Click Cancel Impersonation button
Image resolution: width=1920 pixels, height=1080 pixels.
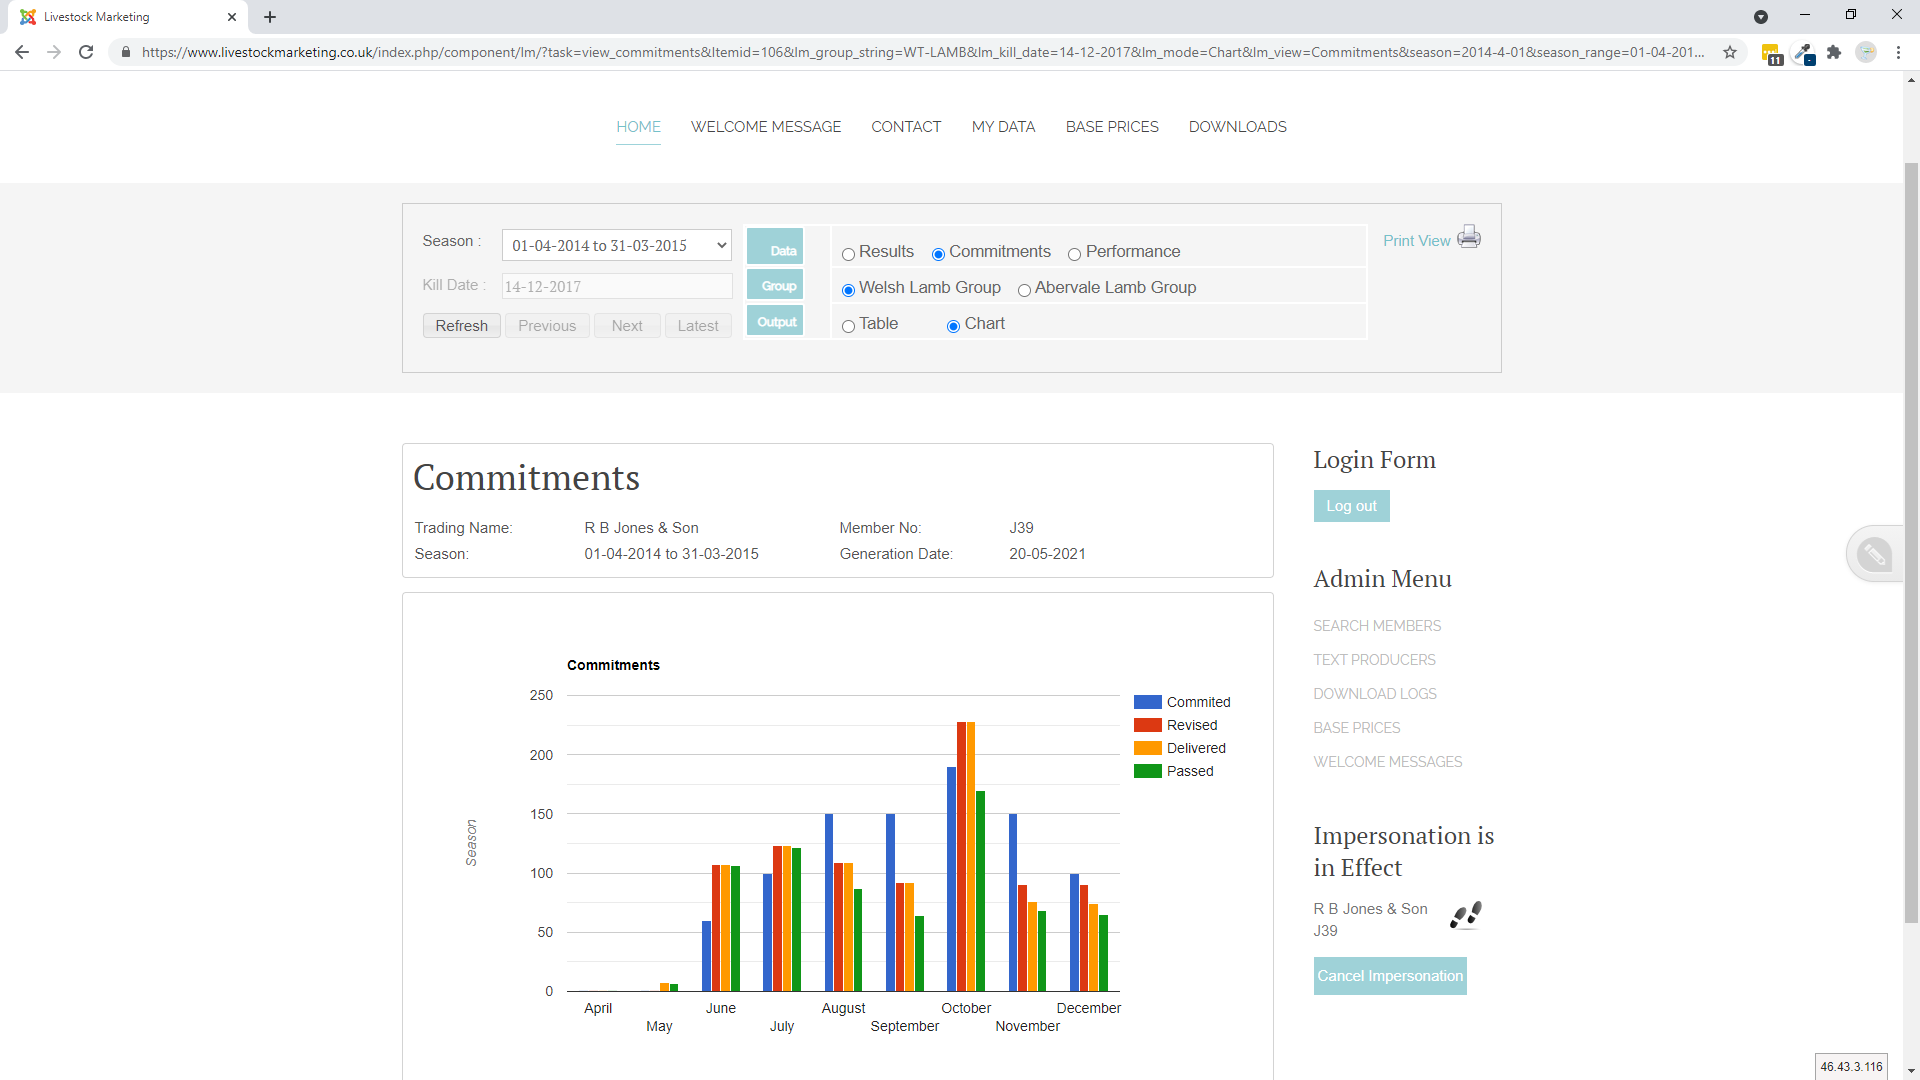pyautogui.click(x=1389, y=976)
